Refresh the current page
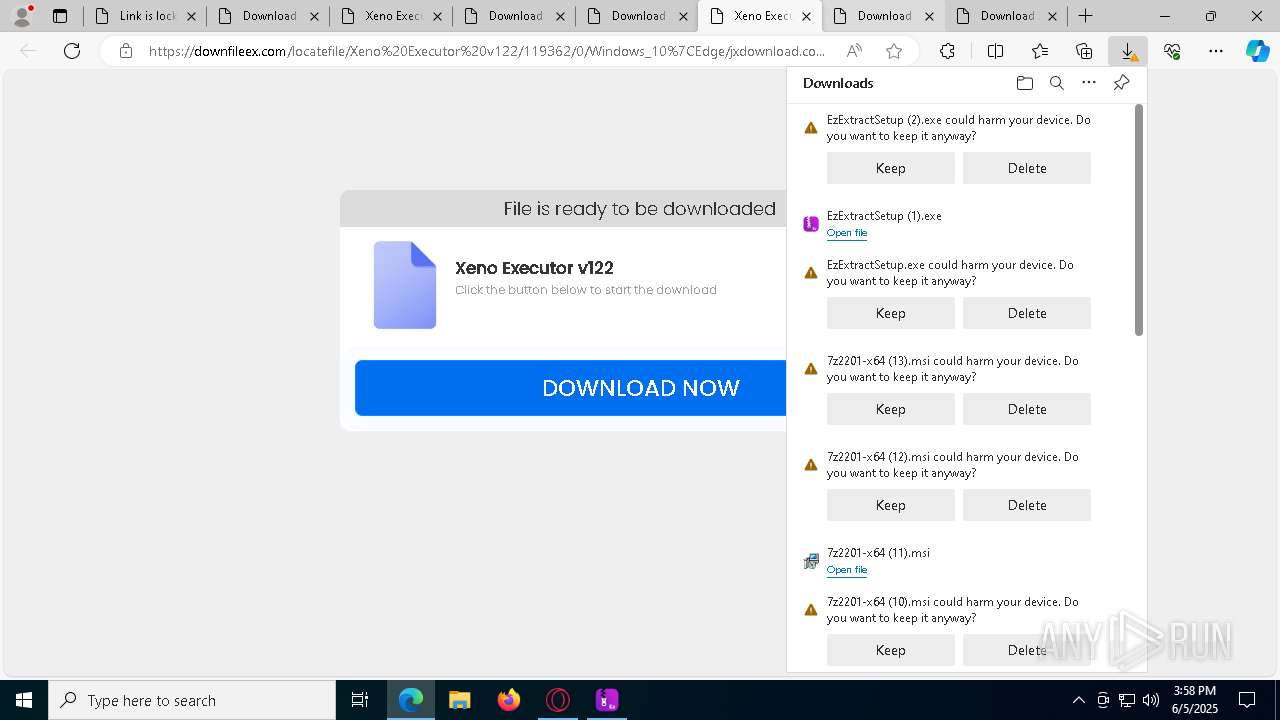Screen dimensions: 1280x720 pos(72,51)
